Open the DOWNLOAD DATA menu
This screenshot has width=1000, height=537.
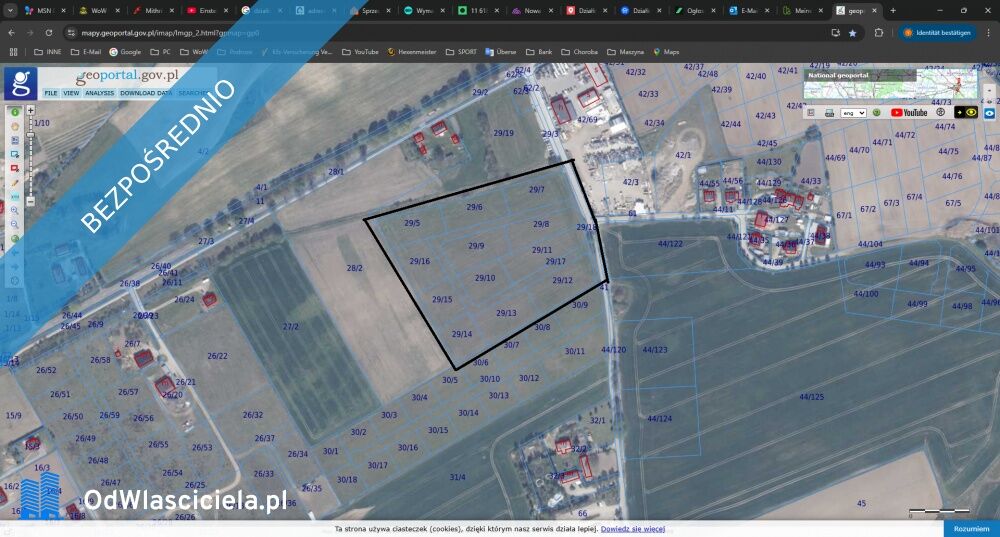(146, 93)
